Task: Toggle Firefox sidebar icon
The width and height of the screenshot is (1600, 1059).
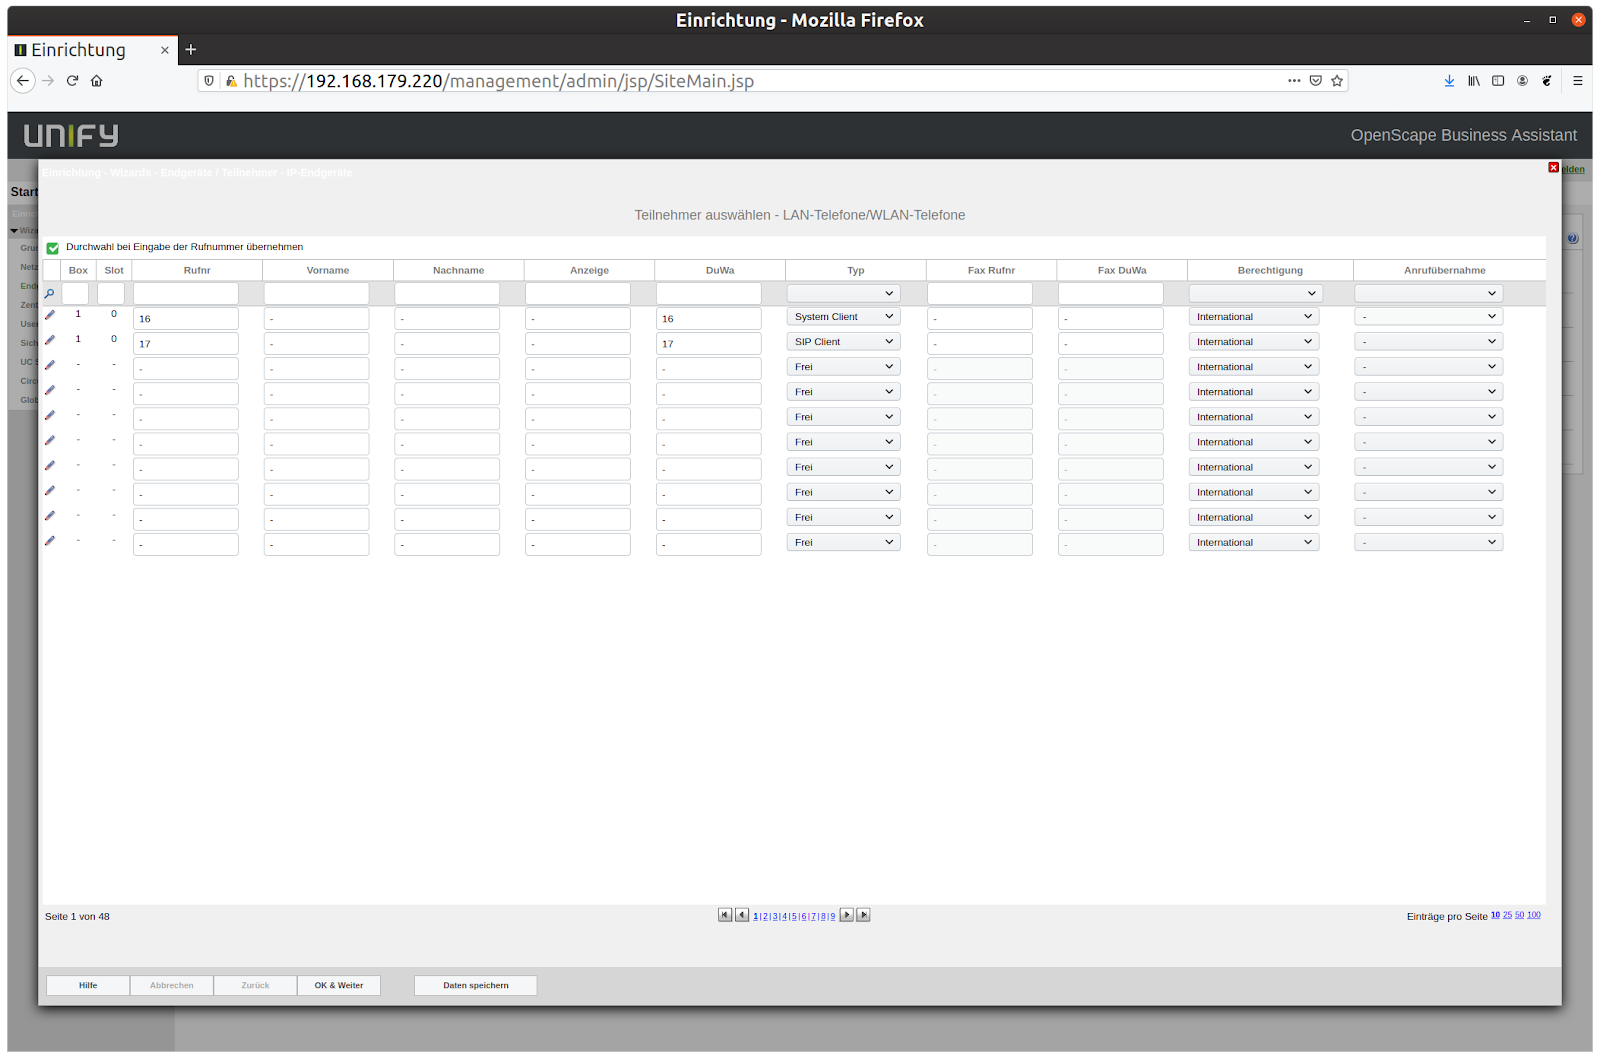Action: pos(1498,81)
